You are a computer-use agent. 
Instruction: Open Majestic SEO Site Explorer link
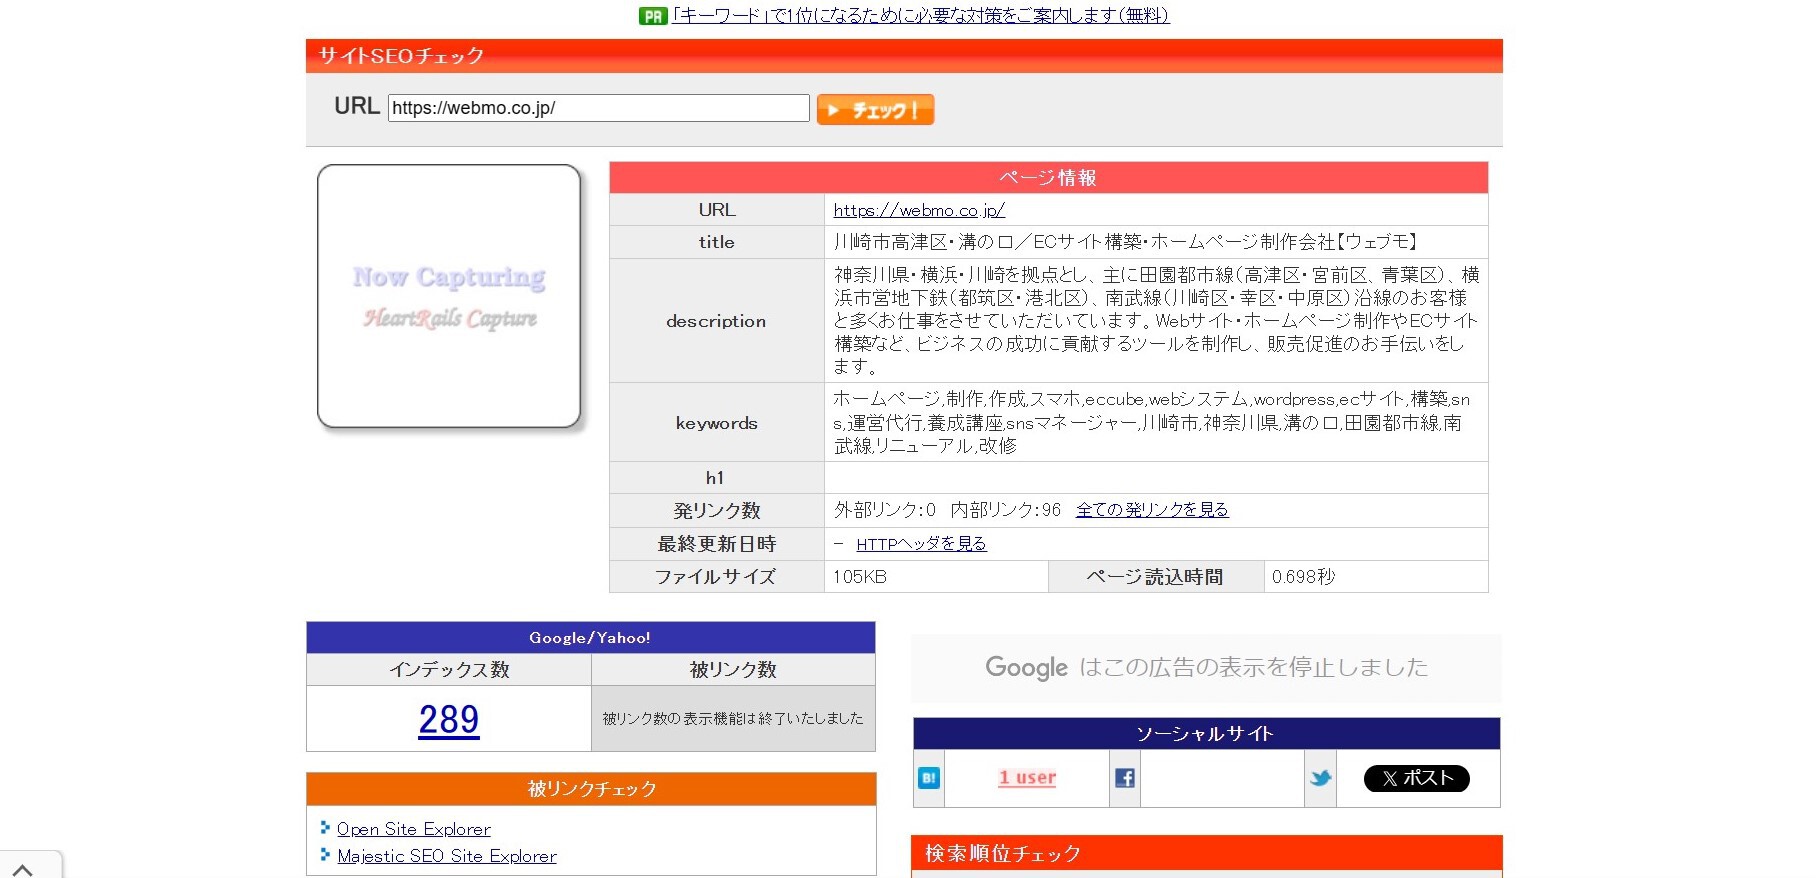(447, 856)
